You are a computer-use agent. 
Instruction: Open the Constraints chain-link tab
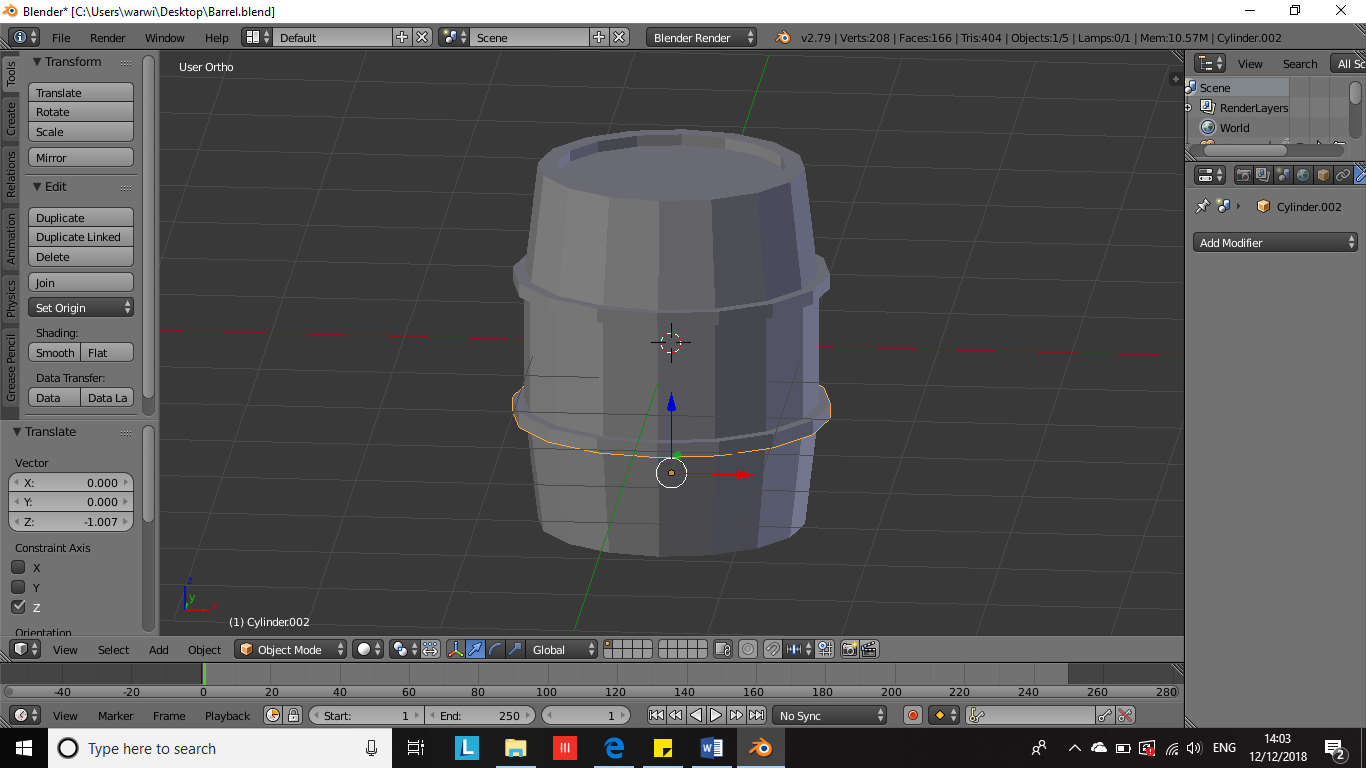[1343, 175]
